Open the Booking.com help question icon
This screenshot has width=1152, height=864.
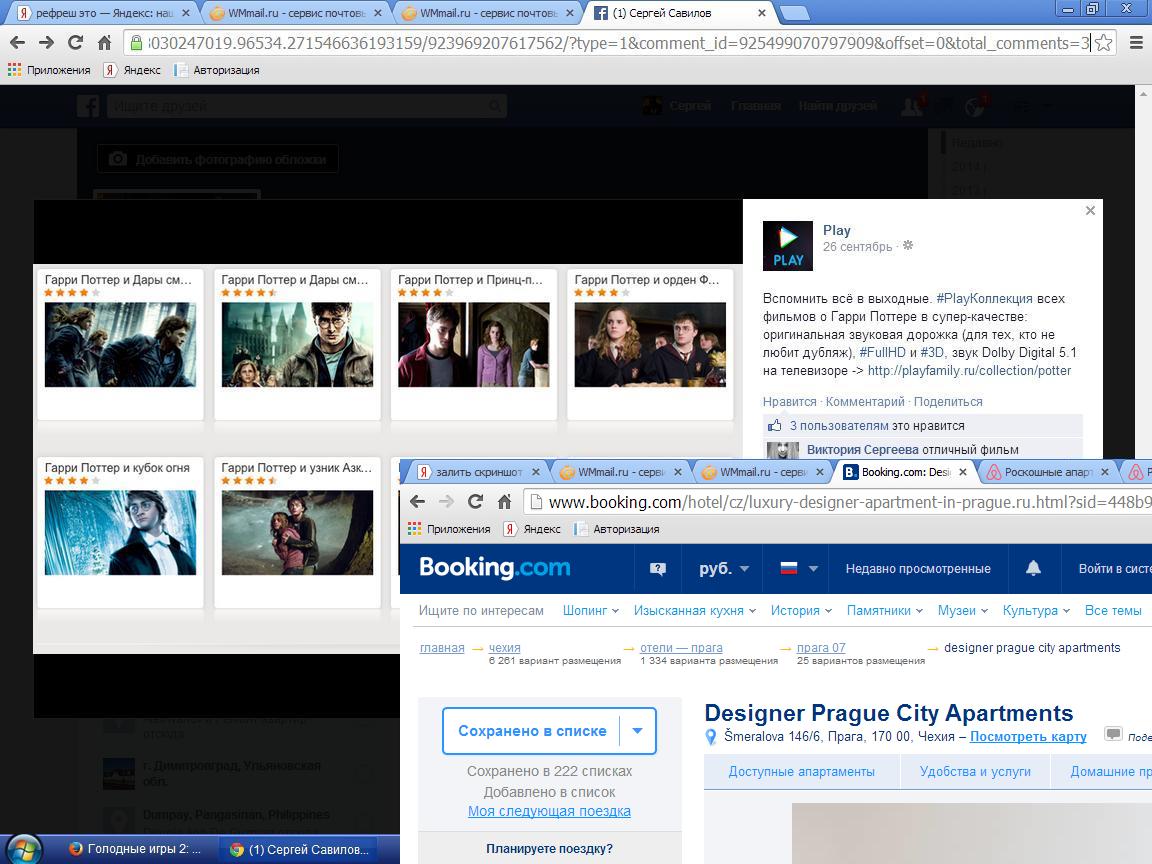click(658, 569)
